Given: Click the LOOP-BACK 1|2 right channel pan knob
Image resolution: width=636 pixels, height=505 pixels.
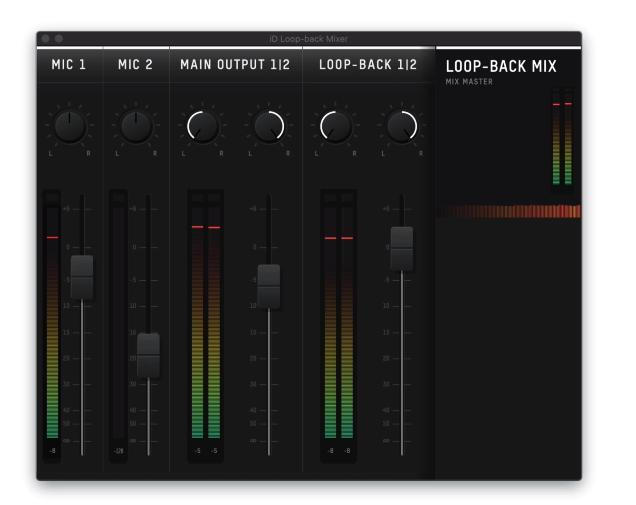Looking at the screenshot, I should coord(402,127).
